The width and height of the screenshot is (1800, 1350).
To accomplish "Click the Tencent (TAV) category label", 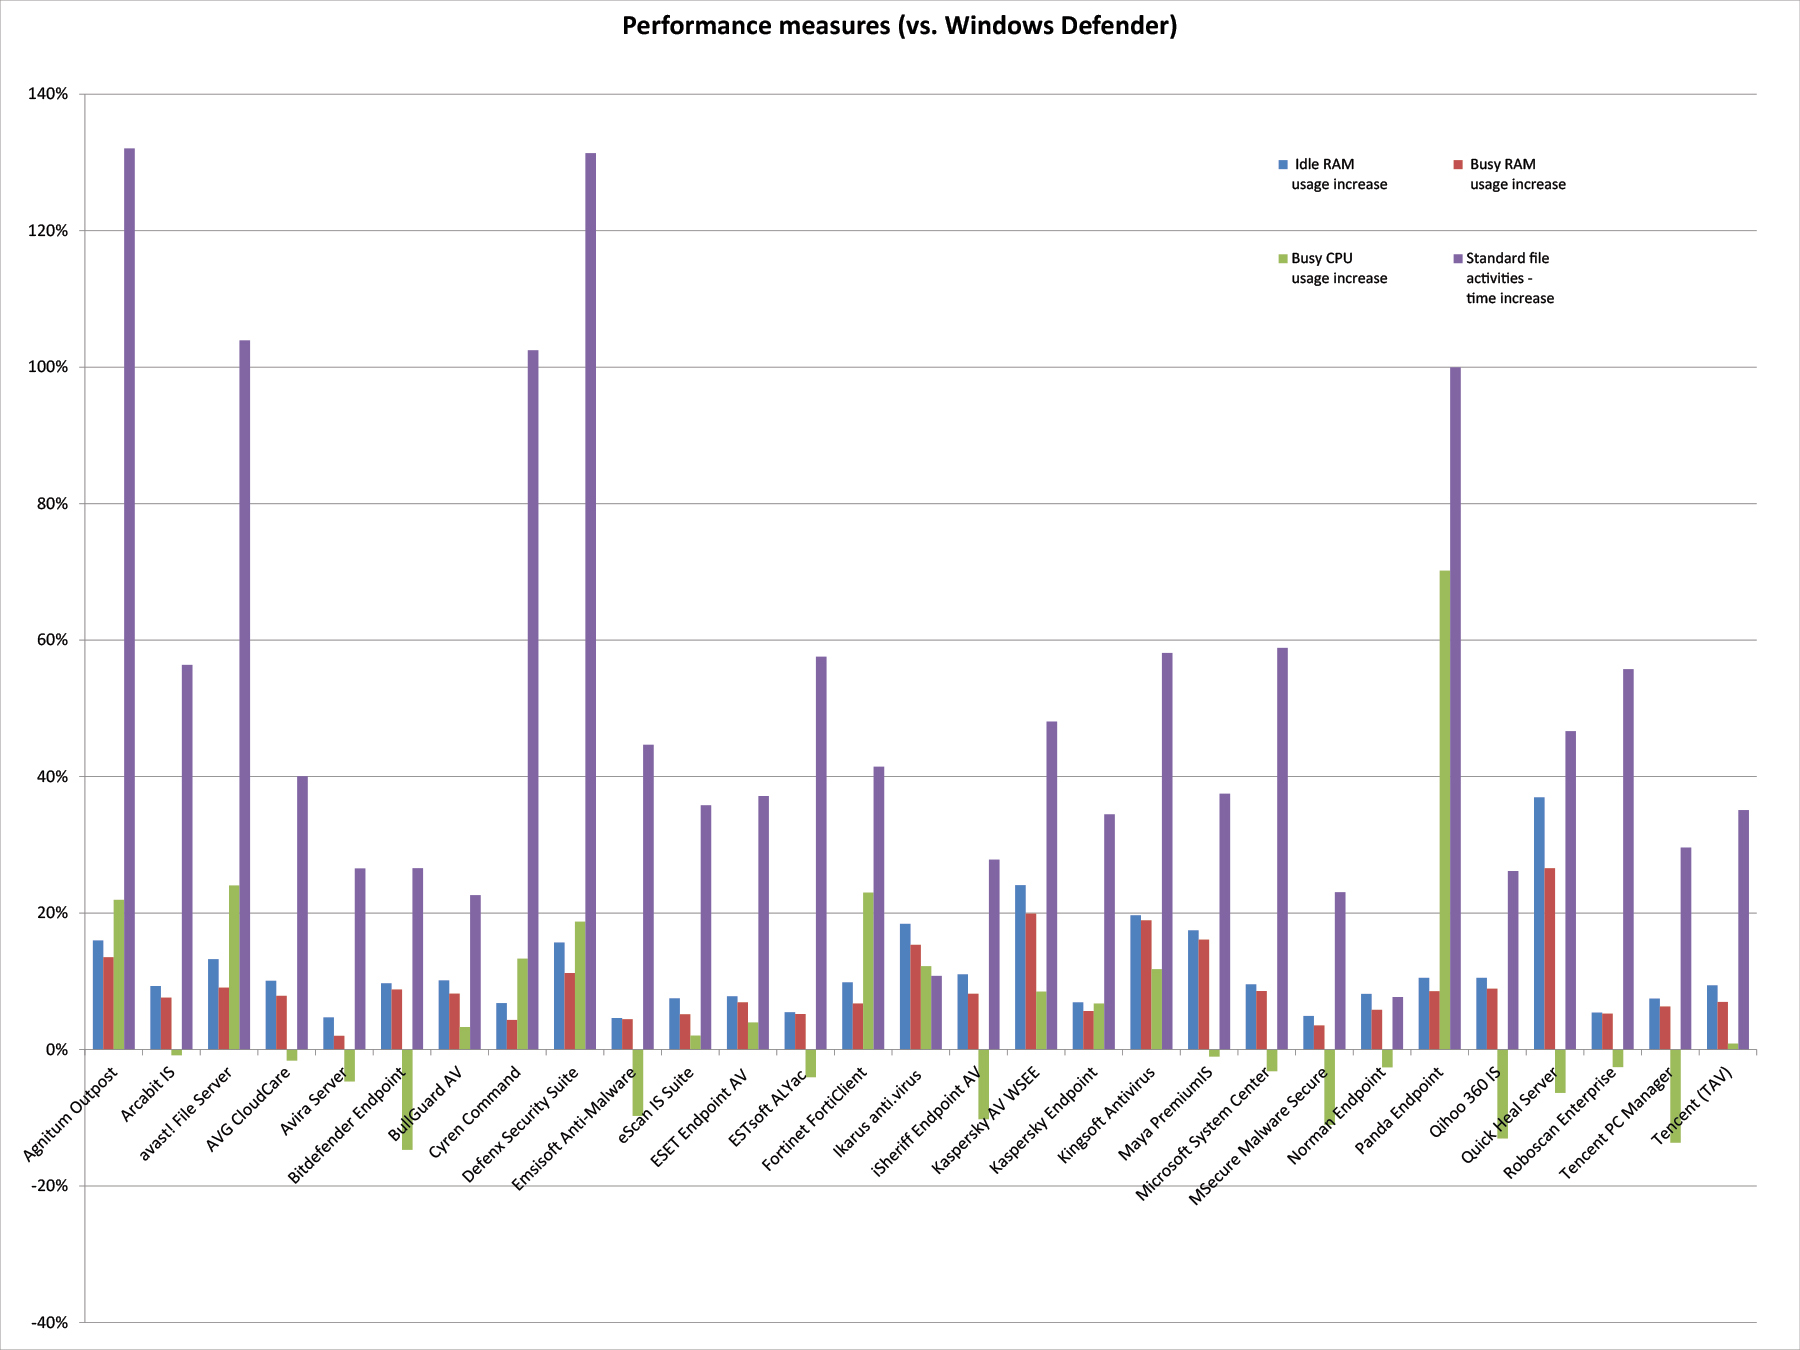I will point(1692,1105).
